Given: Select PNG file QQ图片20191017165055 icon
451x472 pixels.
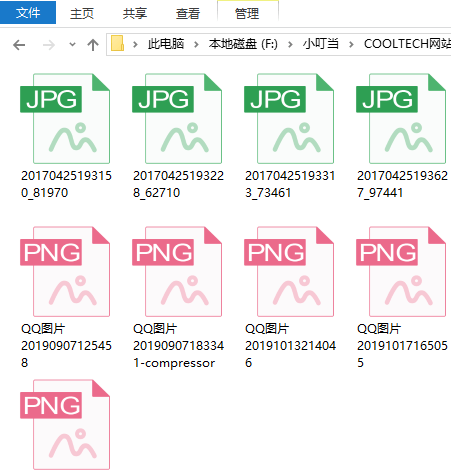Looking at the screenshot, I should pyautogui.click(x=401, y=272).
